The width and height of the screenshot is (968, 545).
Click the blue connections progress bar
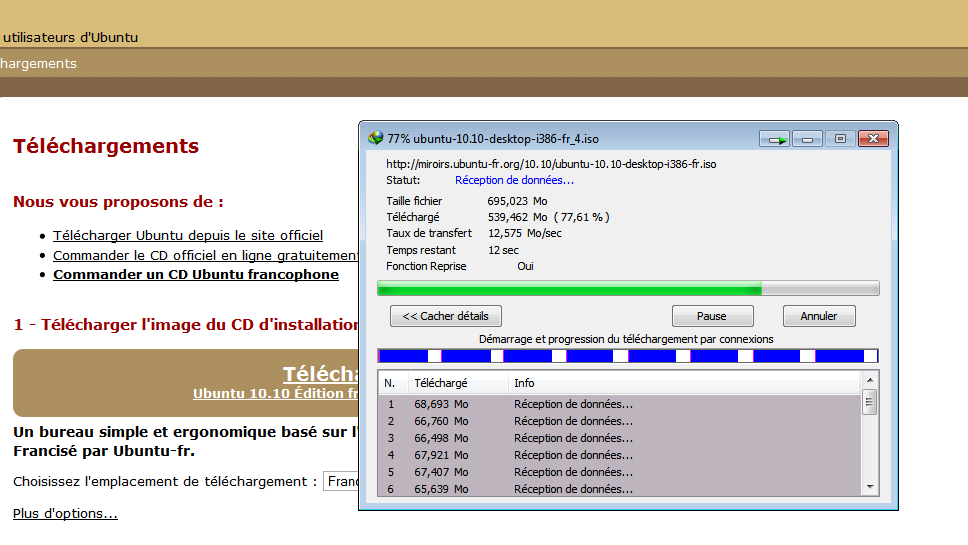pyautogui.click(x=628, y=356)
